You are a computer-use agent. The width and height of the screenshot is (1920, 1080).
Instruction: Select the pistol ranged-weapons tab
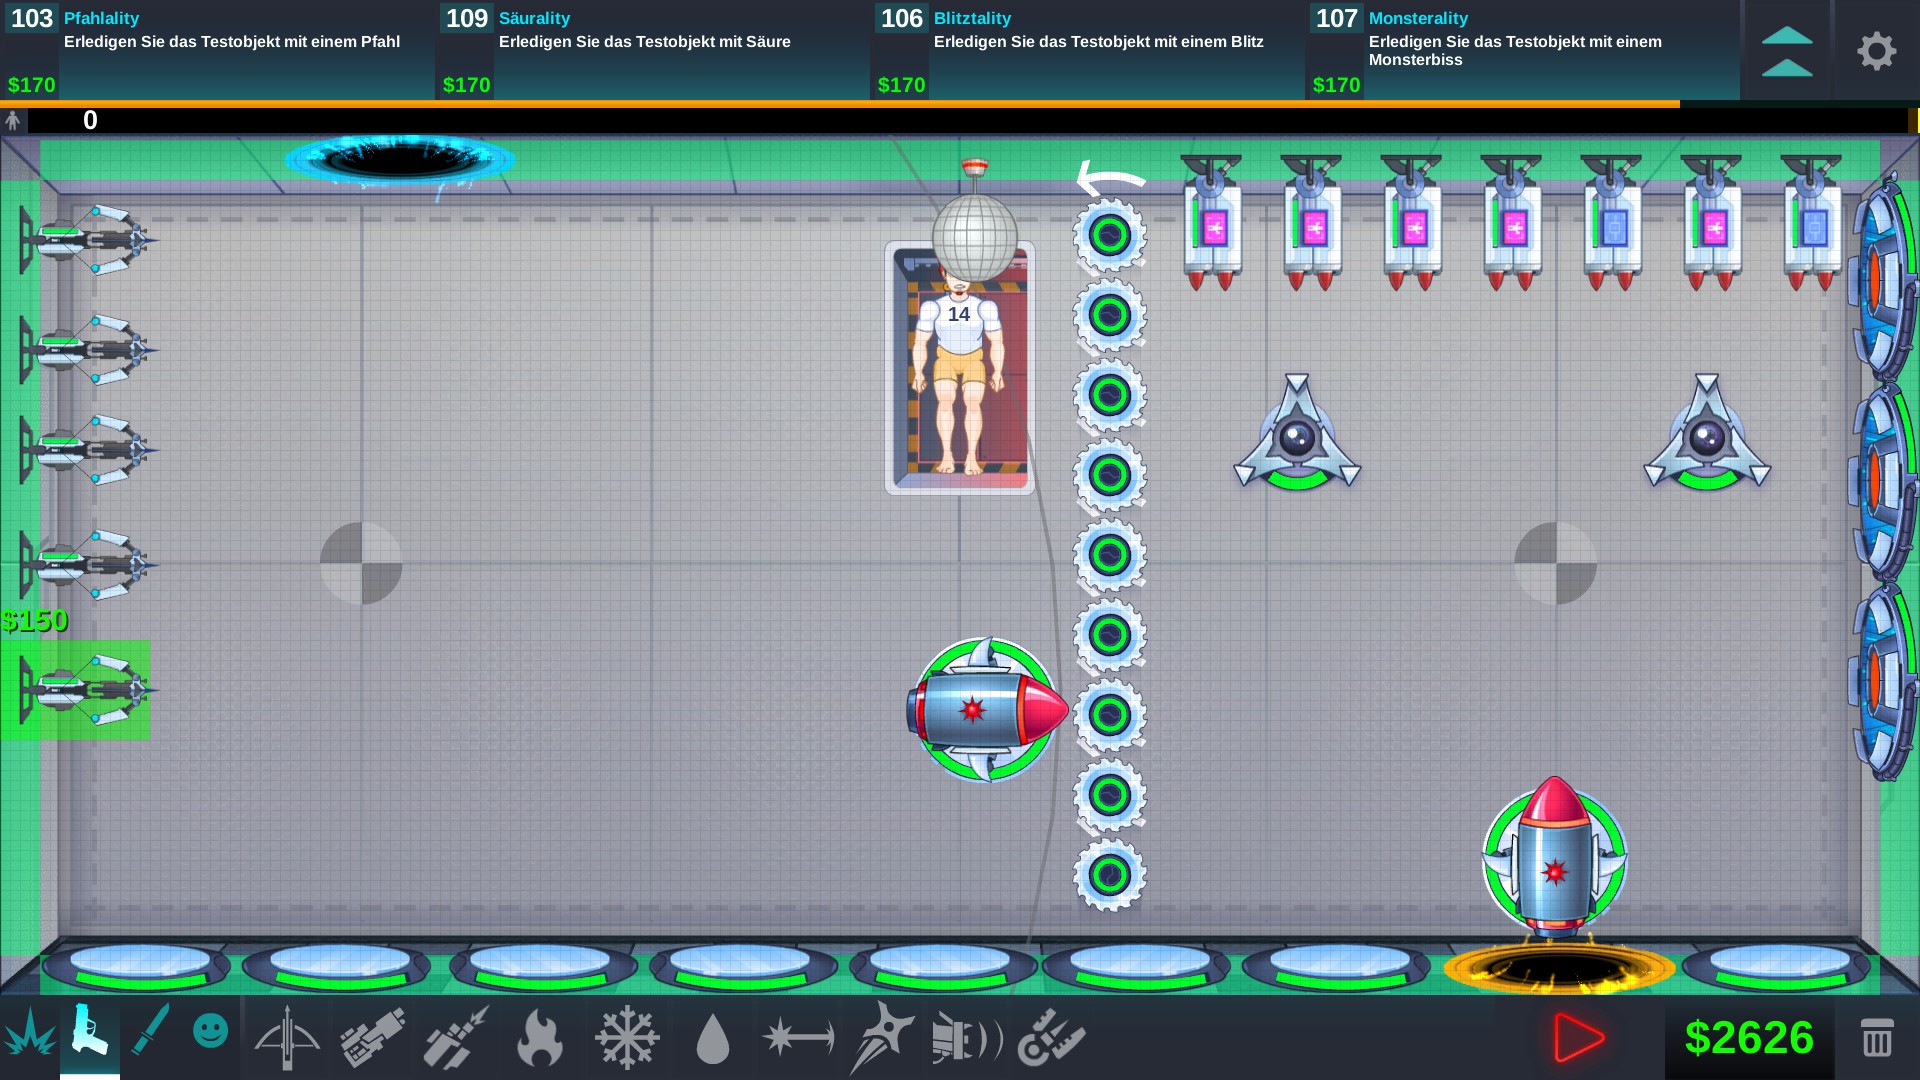pos(89,1033)
